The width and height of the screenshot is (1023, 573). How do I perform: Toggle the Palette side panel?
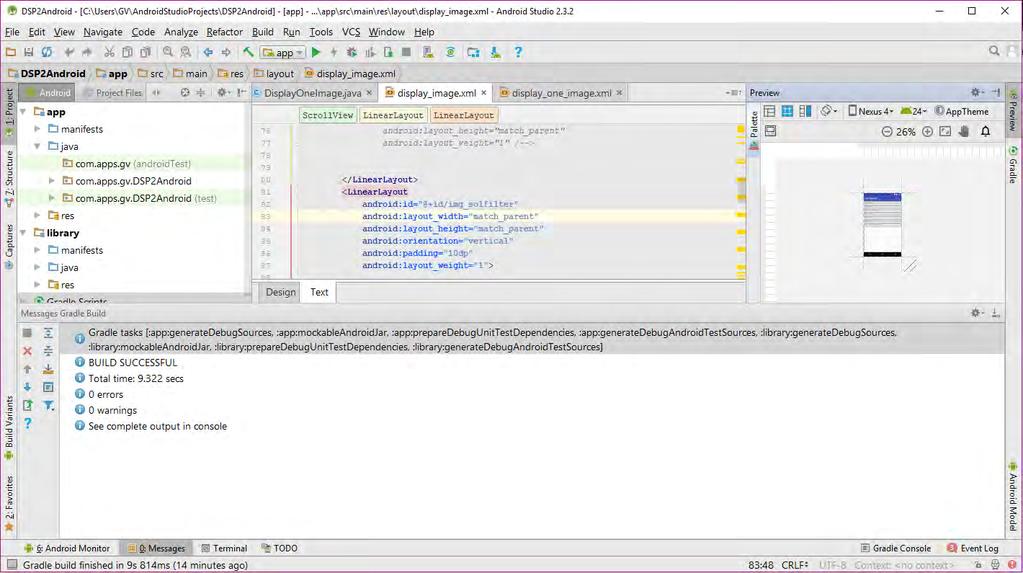point(754,131)
